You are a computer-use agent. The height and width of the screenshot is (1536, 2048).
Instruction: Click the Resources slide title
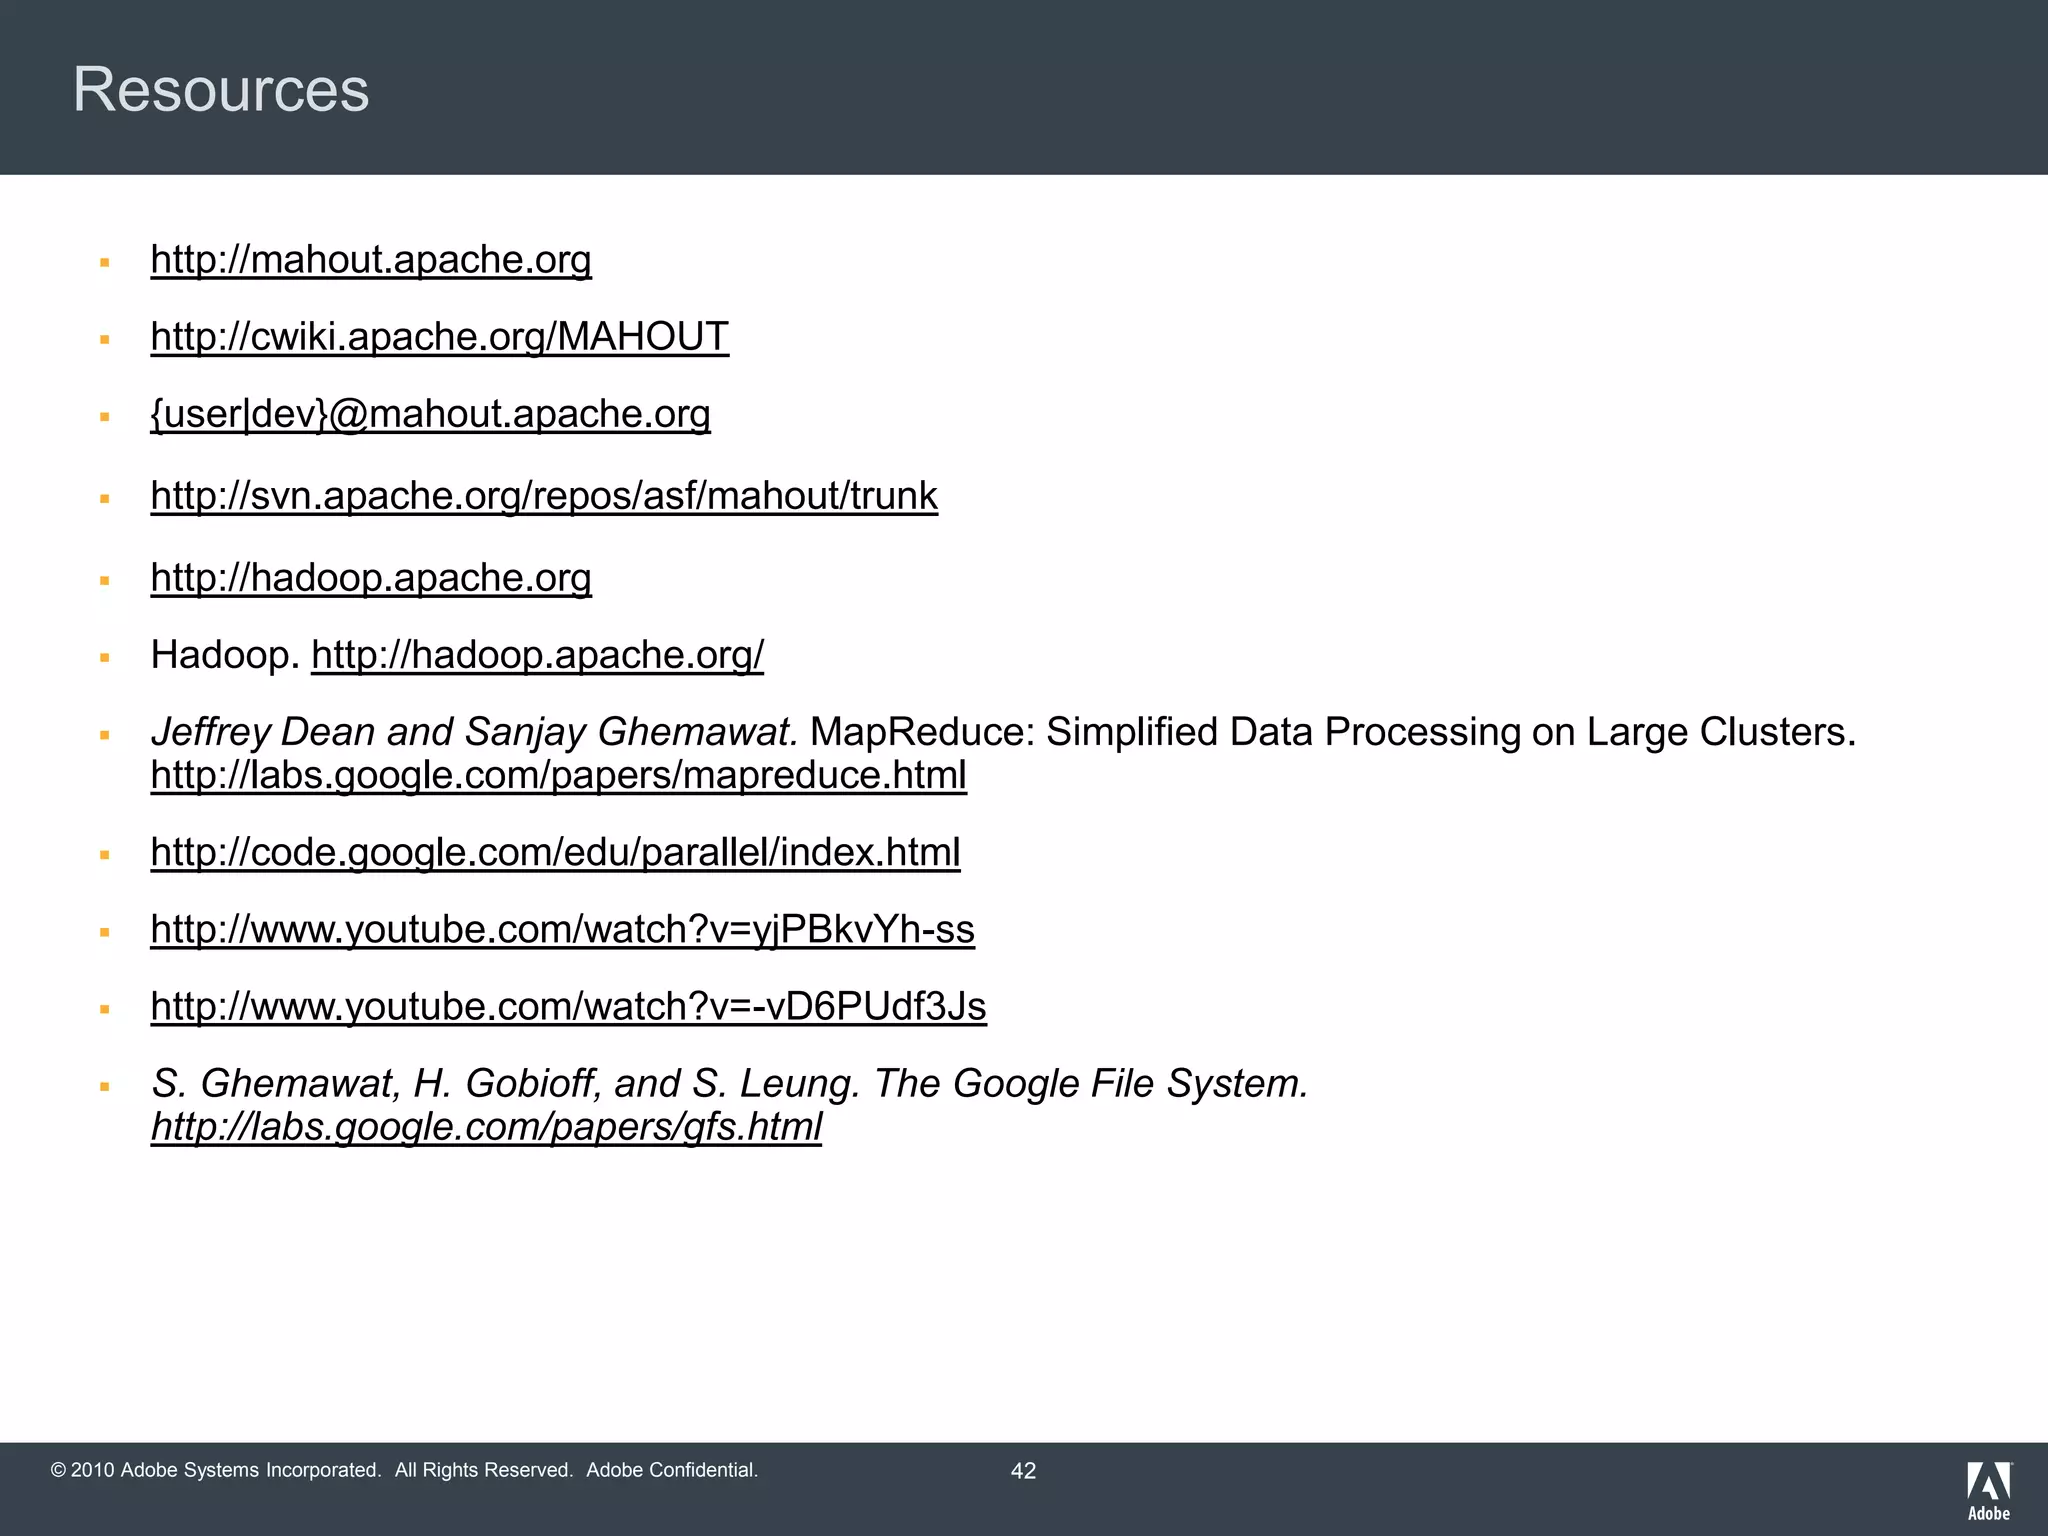[x=221, y=90]
